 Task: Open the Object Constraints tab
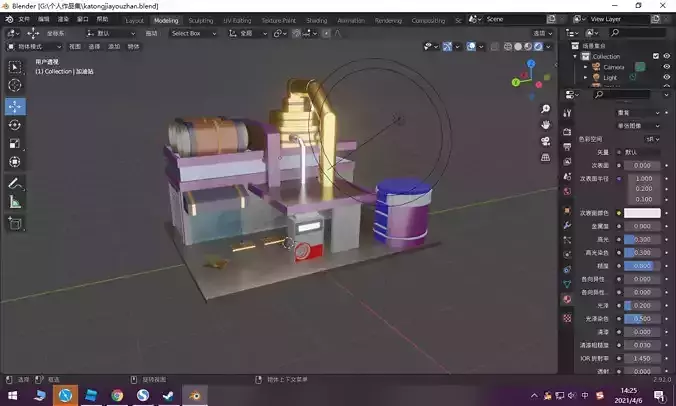[567, 269]
